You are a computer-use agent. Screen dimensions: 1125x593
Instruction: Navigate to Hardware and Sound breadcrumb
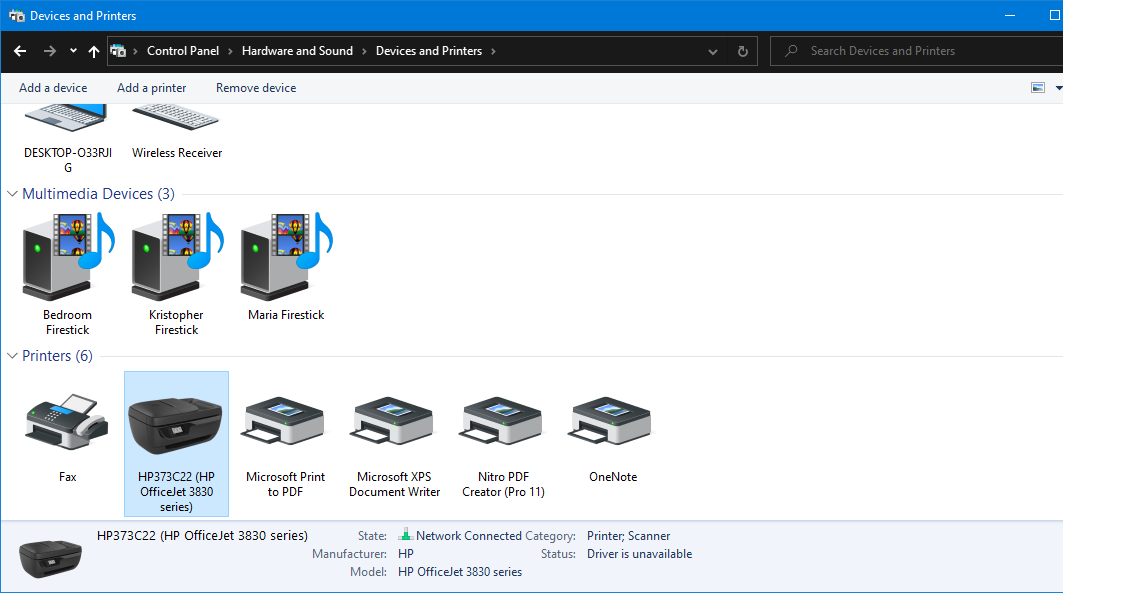point(297,51)
